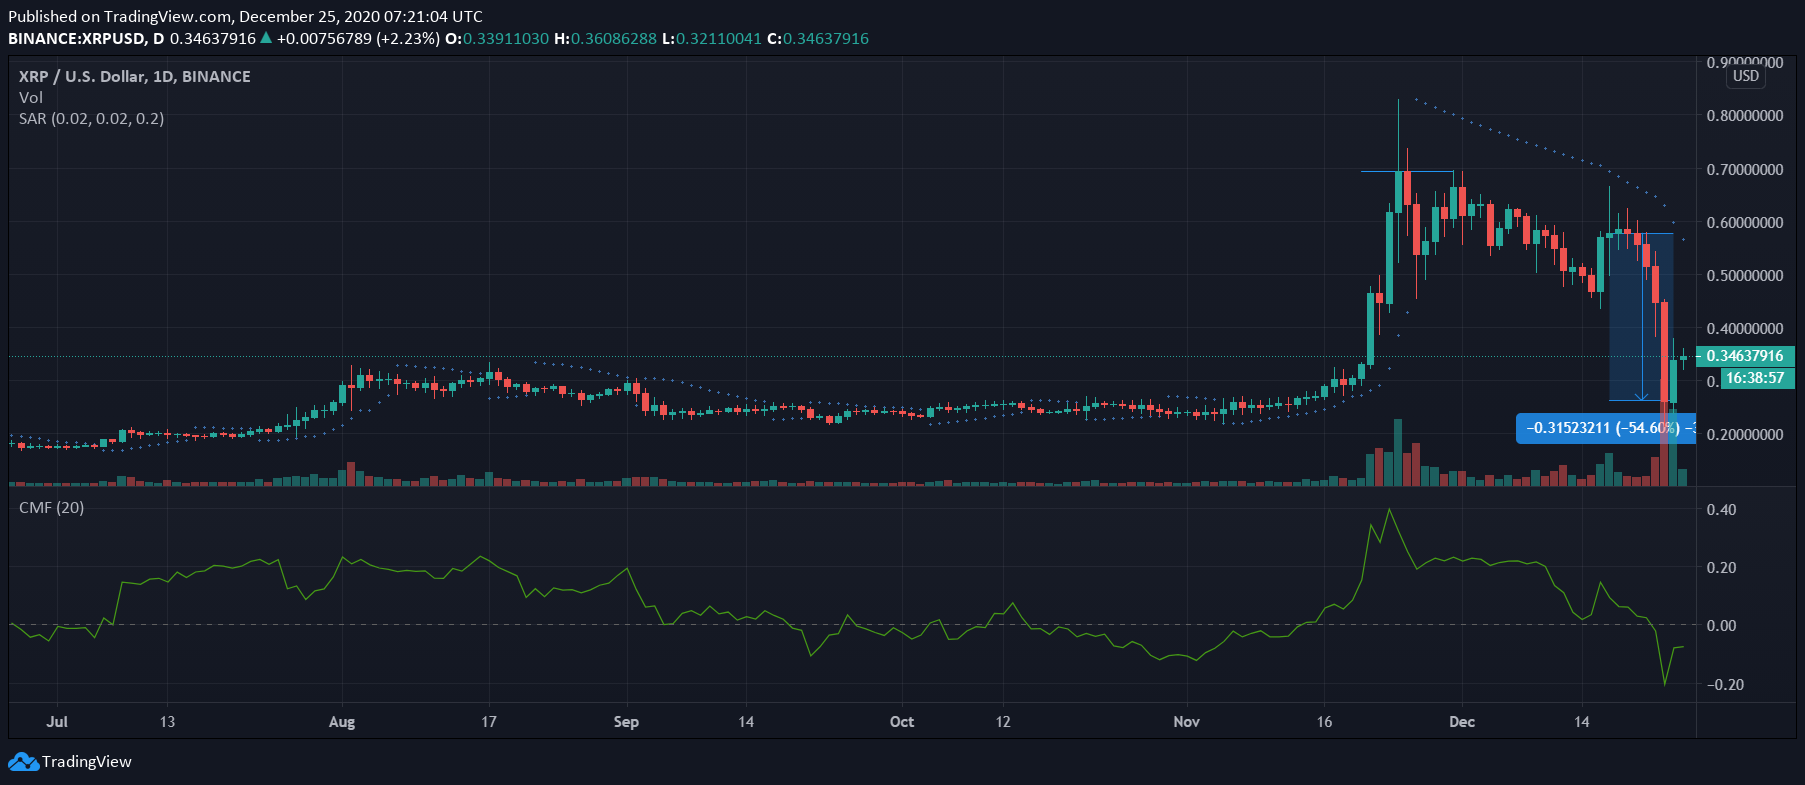Image resolution: width=1805 pixels, height=785 pixels.
Task: Click the USD currency badge on price axis
Action: coord(1746,76)
